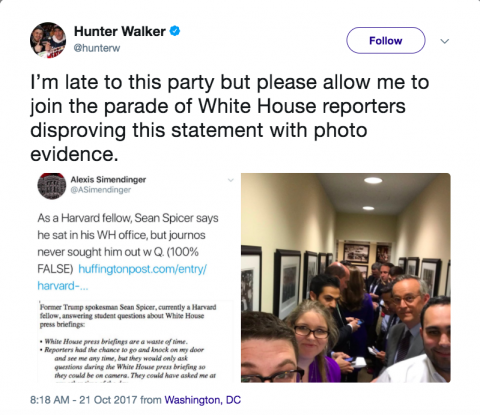Click Hunter Walker's profile avatar
Viewport: 480px width, 415px height.
48,40
